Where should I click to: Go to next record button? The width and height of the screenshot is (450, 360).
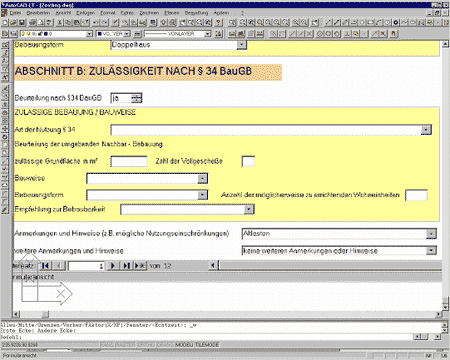[113, 266]
